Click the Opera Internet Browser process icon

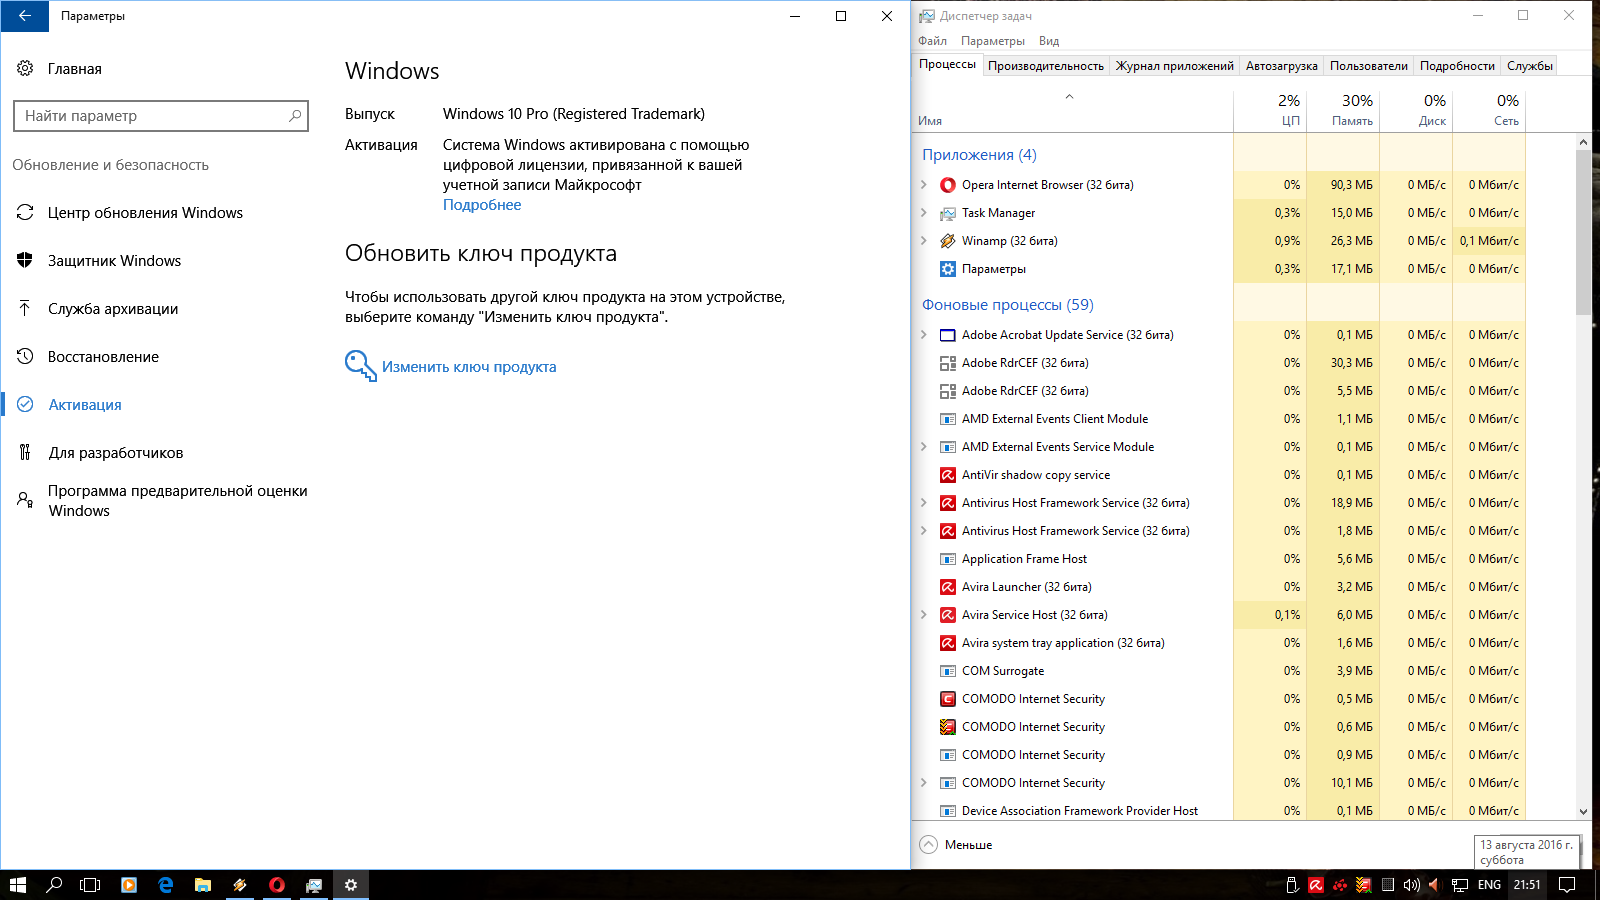[947, 185]
